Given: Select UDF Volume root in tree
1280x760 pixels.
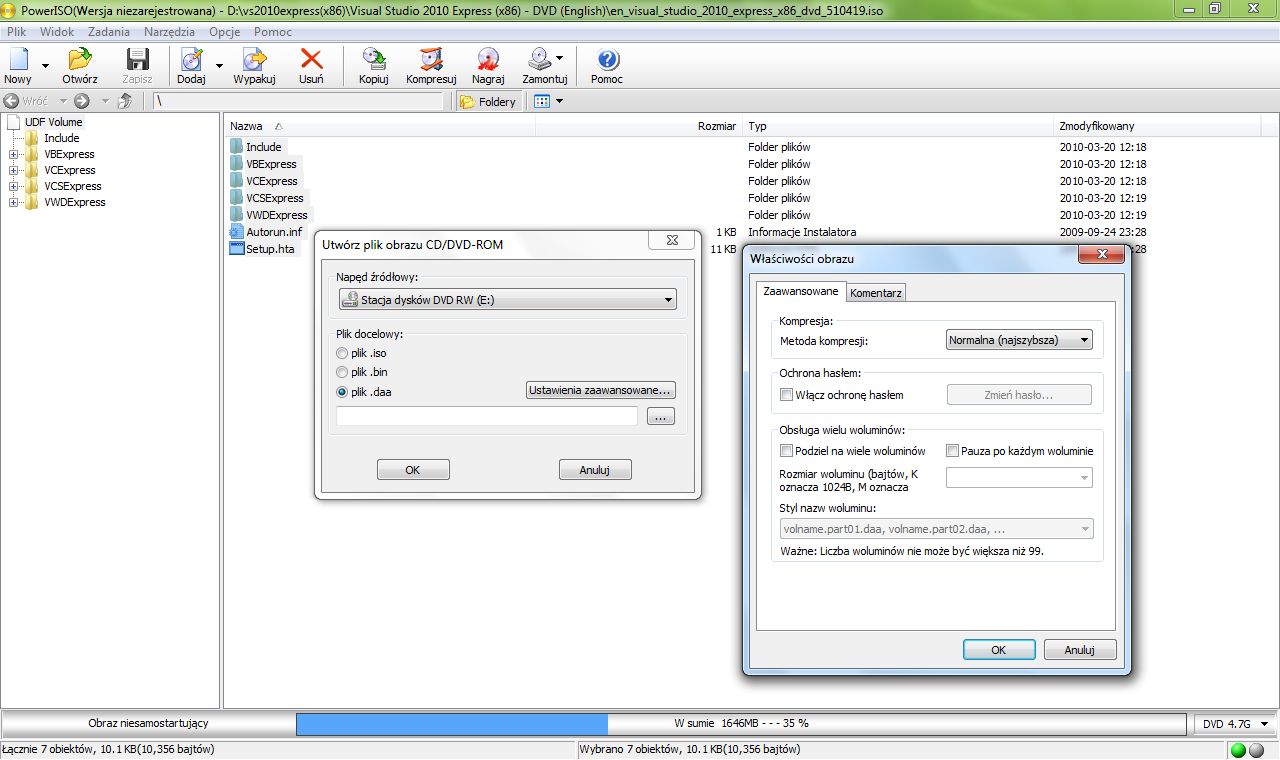Looking at the screenshot, I should coord(53,122).
